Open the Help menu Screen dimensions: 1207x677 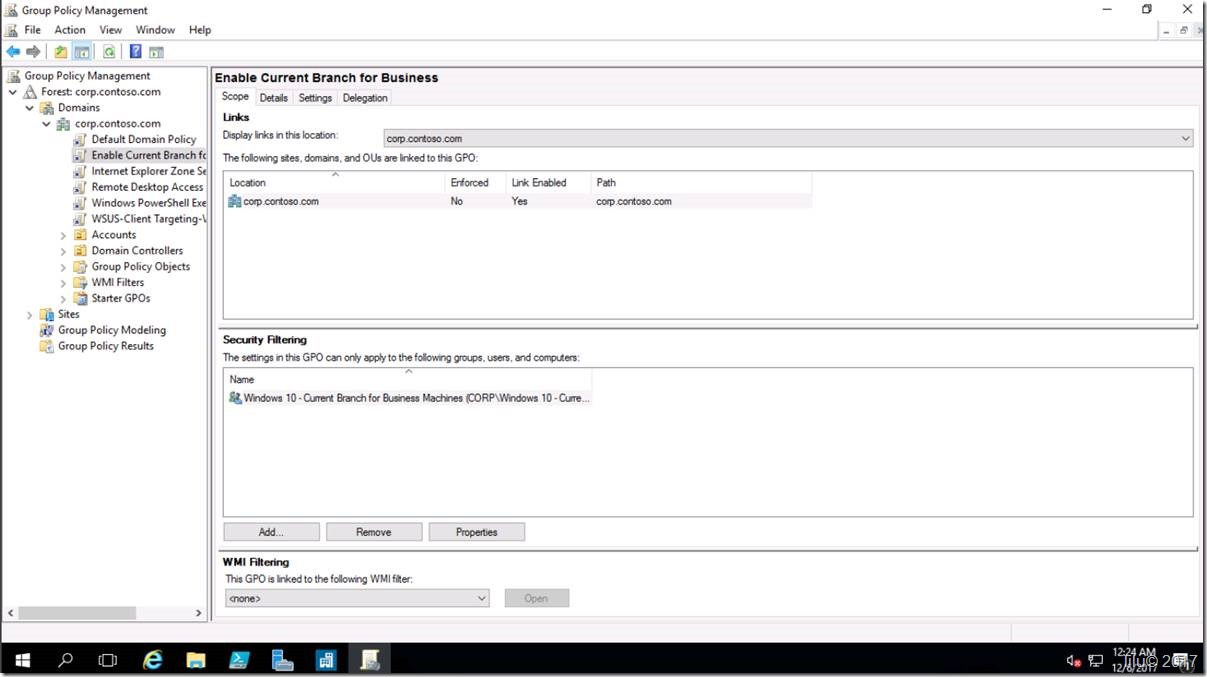(200, 30)
